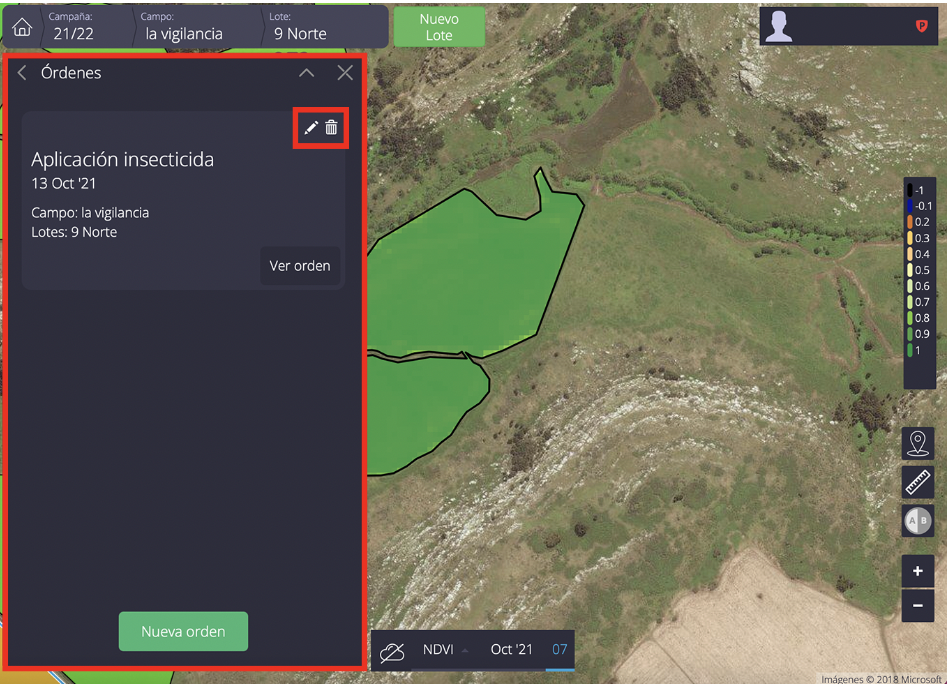Select the map location pin tool
Viewport: 950px width, 684px height.
point(918,443)
